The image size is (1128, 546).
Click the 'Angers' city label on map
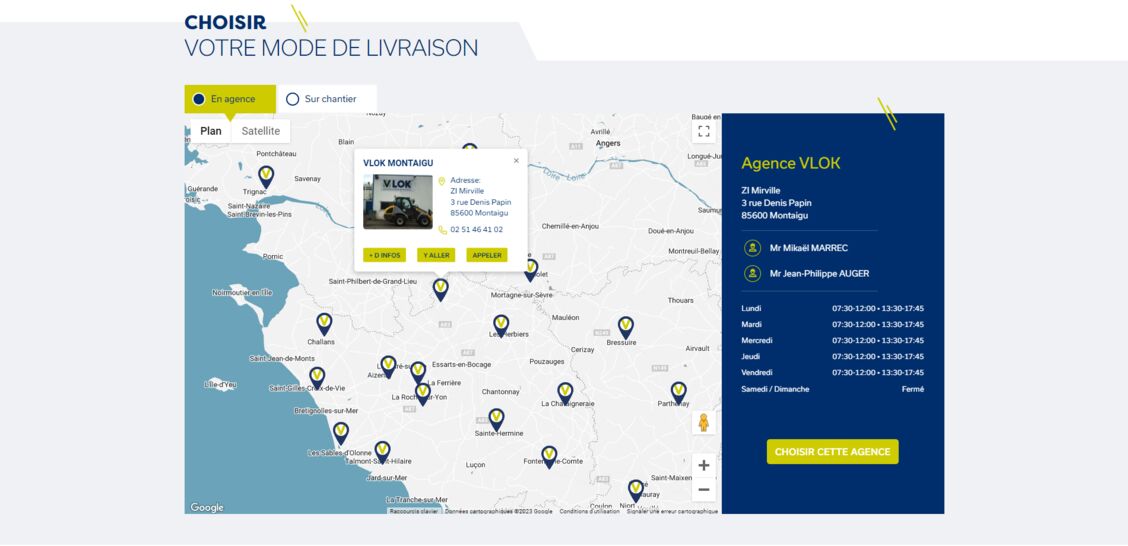608,143
